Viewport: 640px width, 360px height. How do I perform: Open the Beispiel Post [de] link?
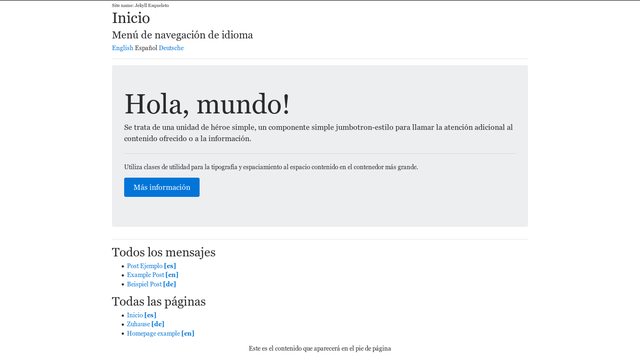click(x=151, y=284)
